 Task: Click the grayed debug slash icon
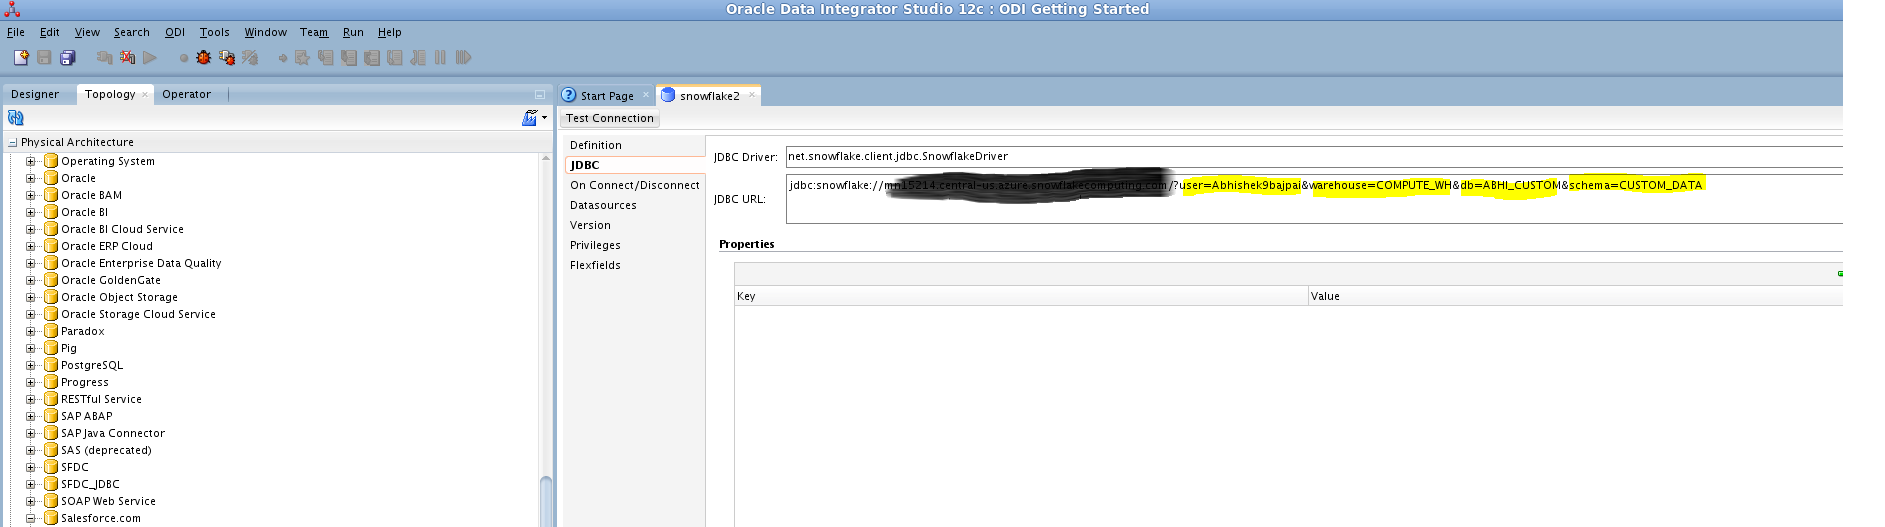pyautogui.click(x=250, y=58)
